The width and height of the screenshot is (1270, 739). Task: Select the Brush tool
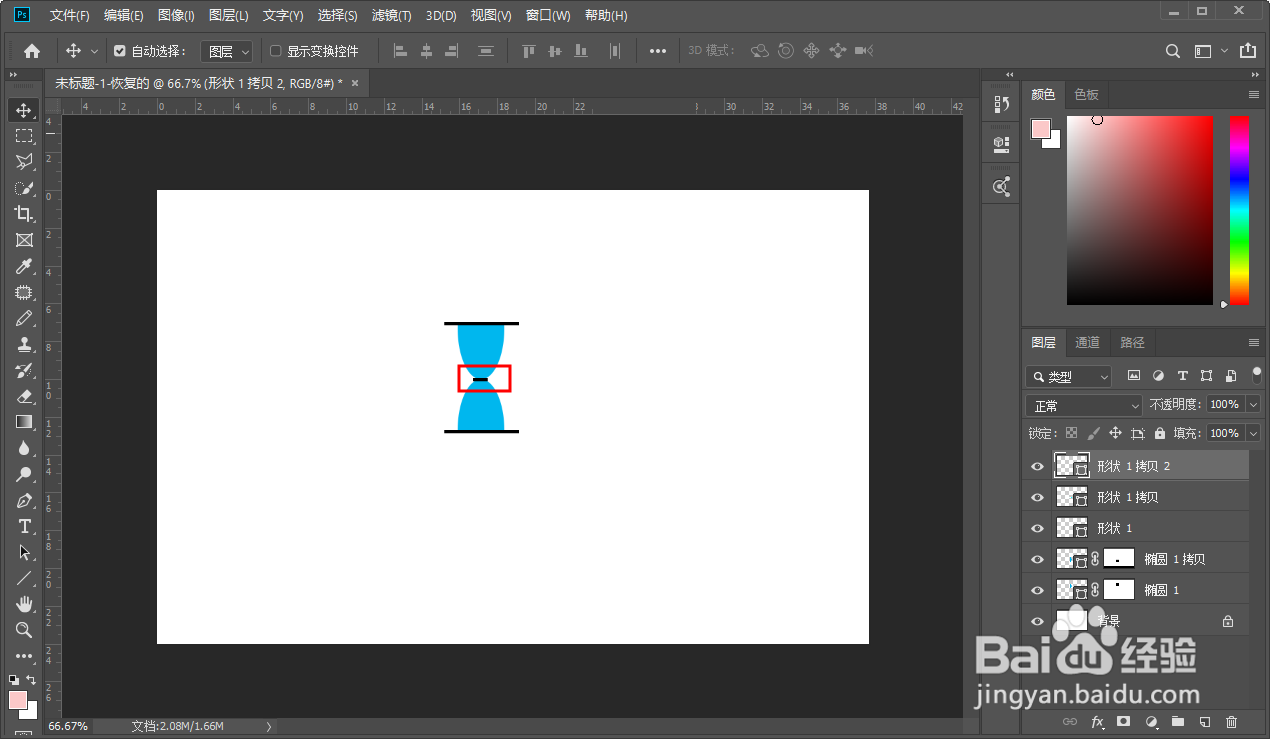24,318
